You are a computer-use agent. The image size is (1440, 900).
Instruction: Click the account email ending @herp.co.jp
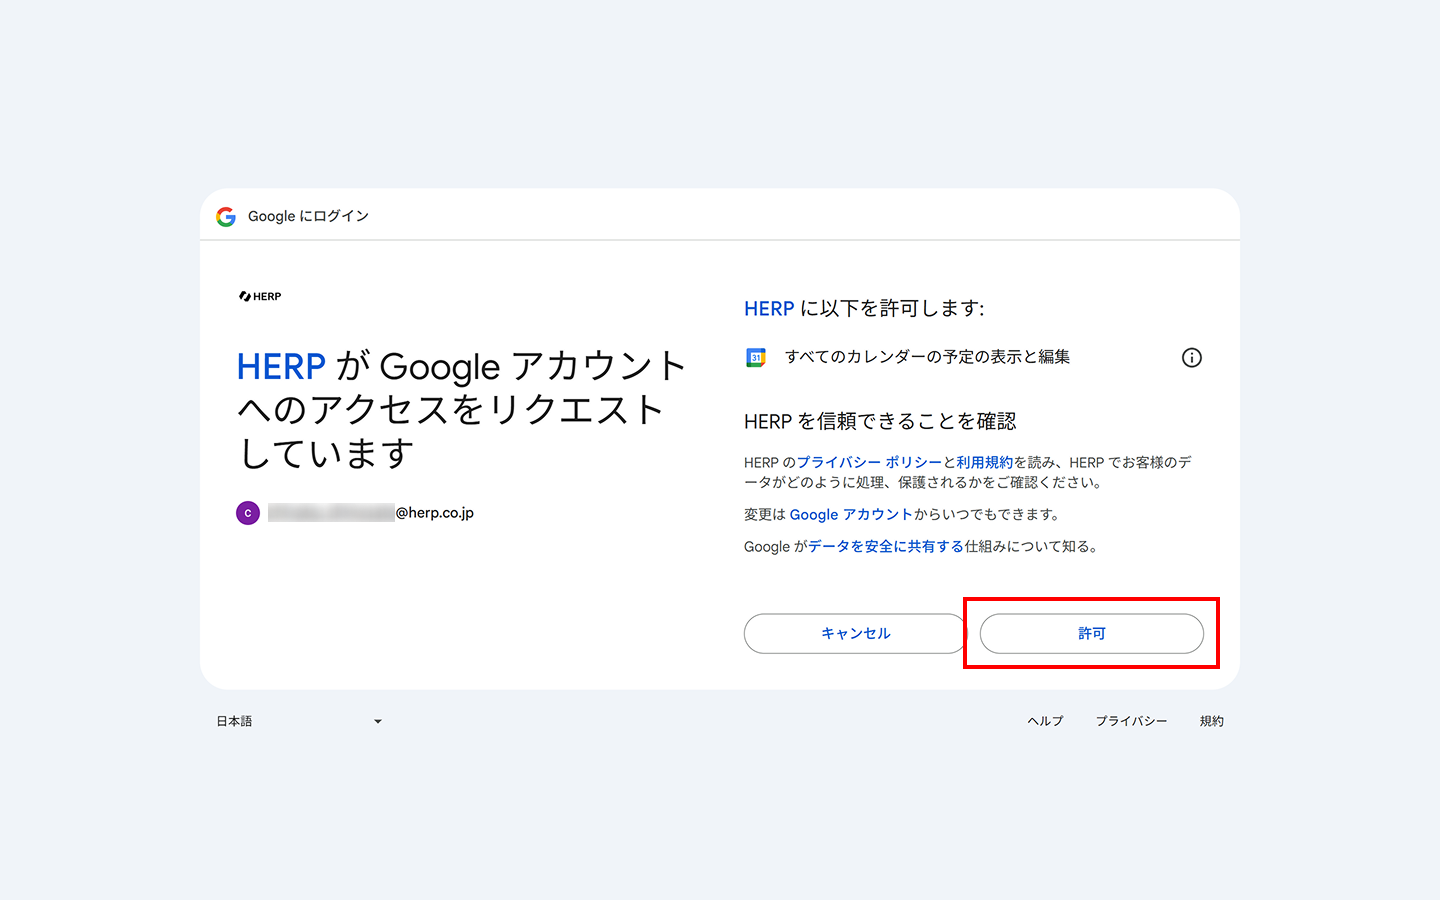(371, 513)
